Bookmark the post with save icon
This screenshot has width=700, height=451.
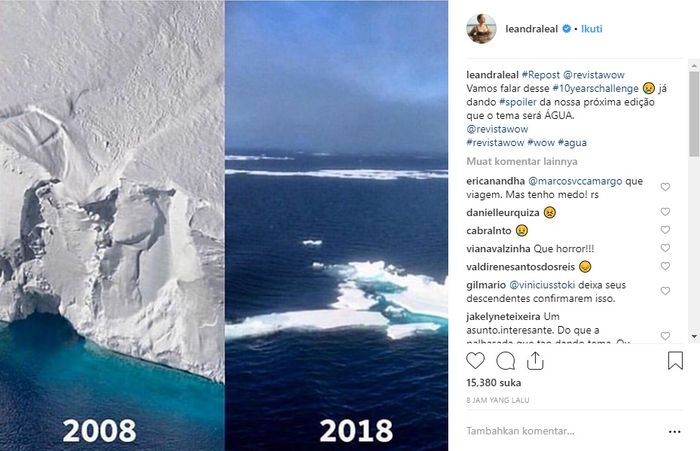[675, 361]
